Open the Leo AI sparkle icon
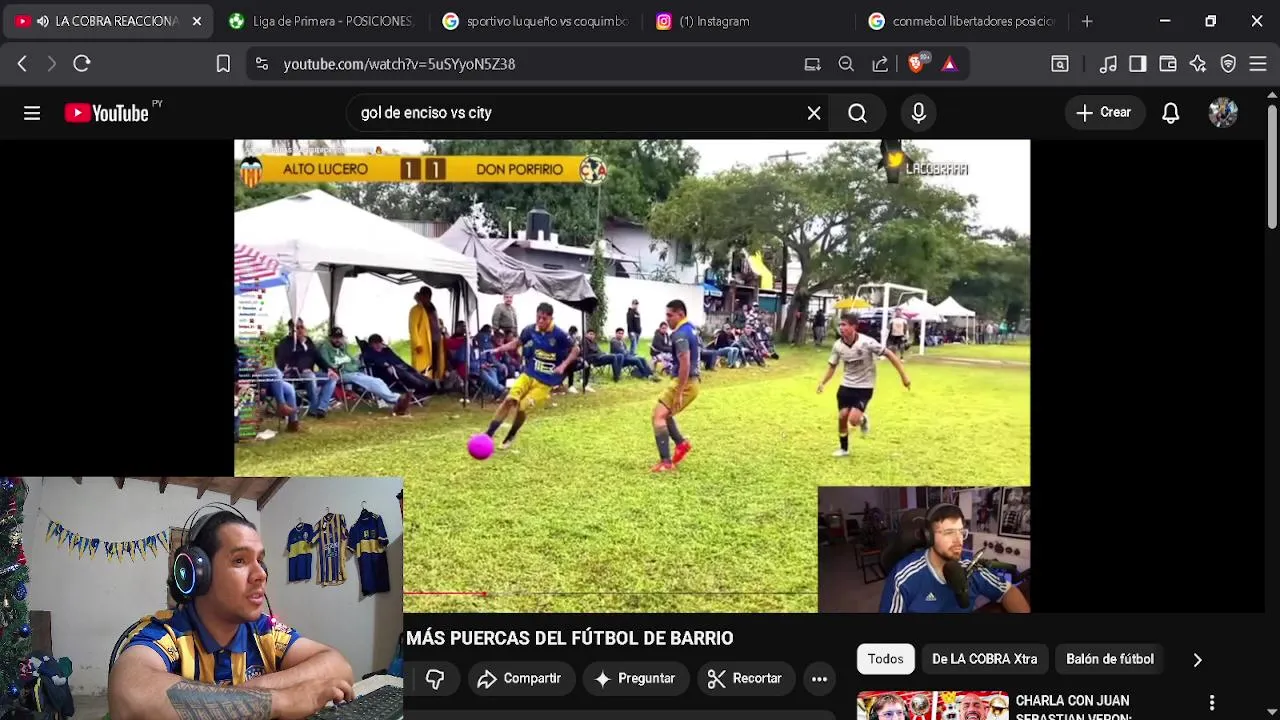Viewport: 1280px width, 720px height. point(1198,64)
